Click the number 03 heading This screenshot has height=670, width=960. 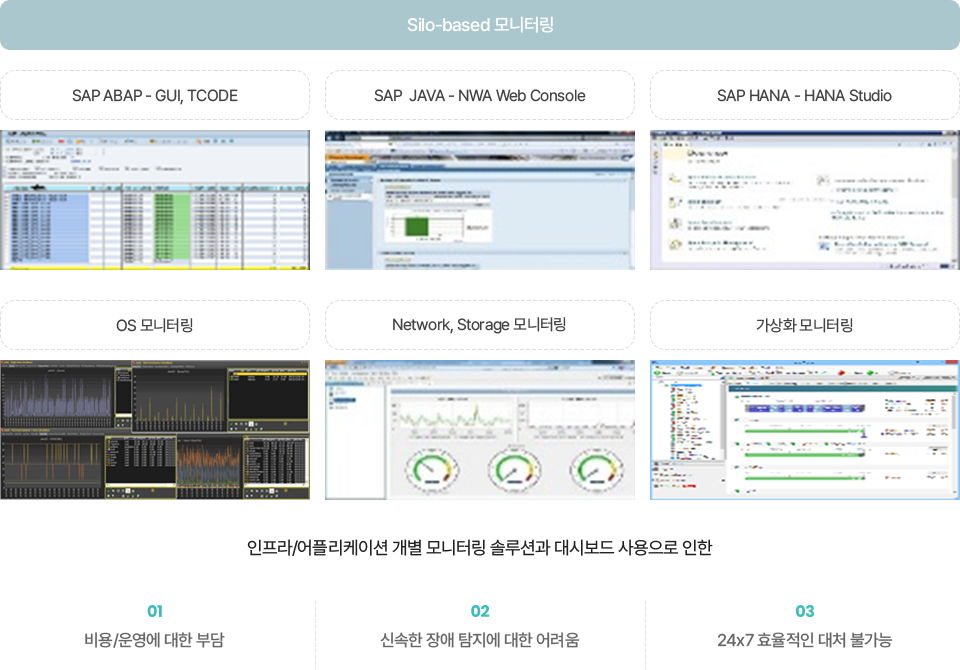(x=804, y=611)
